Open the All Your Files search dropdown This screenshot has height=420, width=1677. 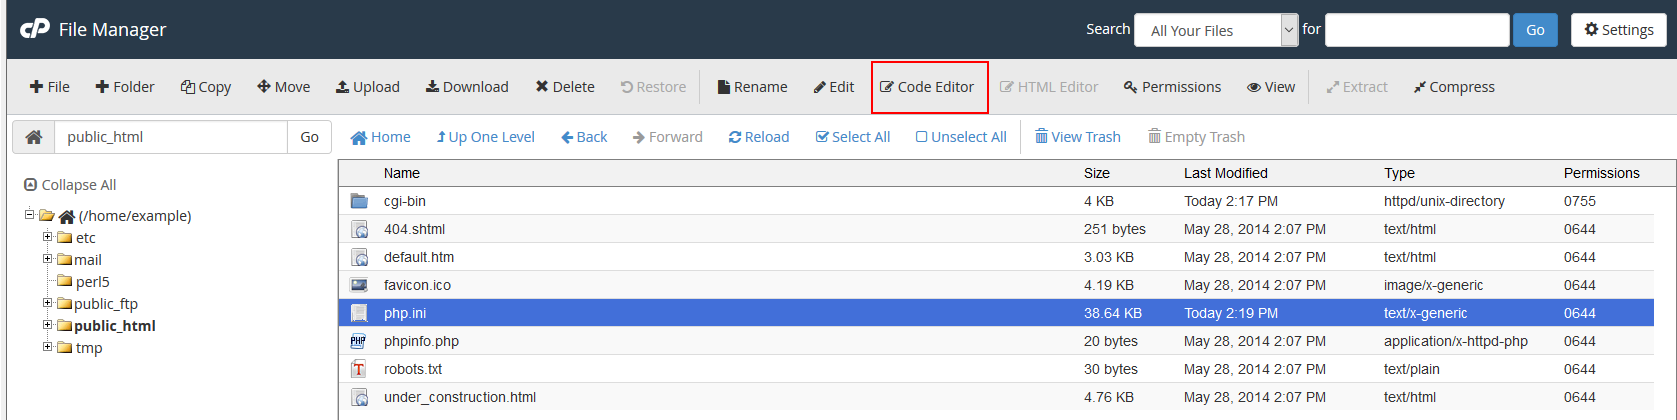[x=1216, y=30]
